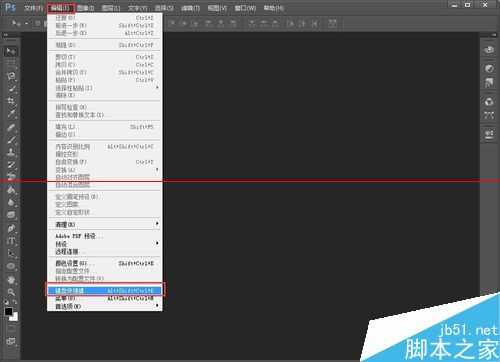Image resolution: width=500 pixels, height=362 pixels.
Task: Select the Paint Bucket tool
Action: tap(11, 190)
